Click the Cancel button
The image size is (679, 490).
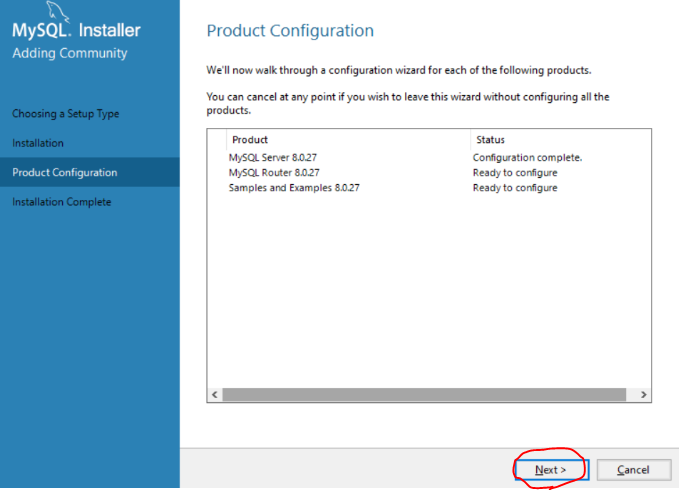point(634,470)
